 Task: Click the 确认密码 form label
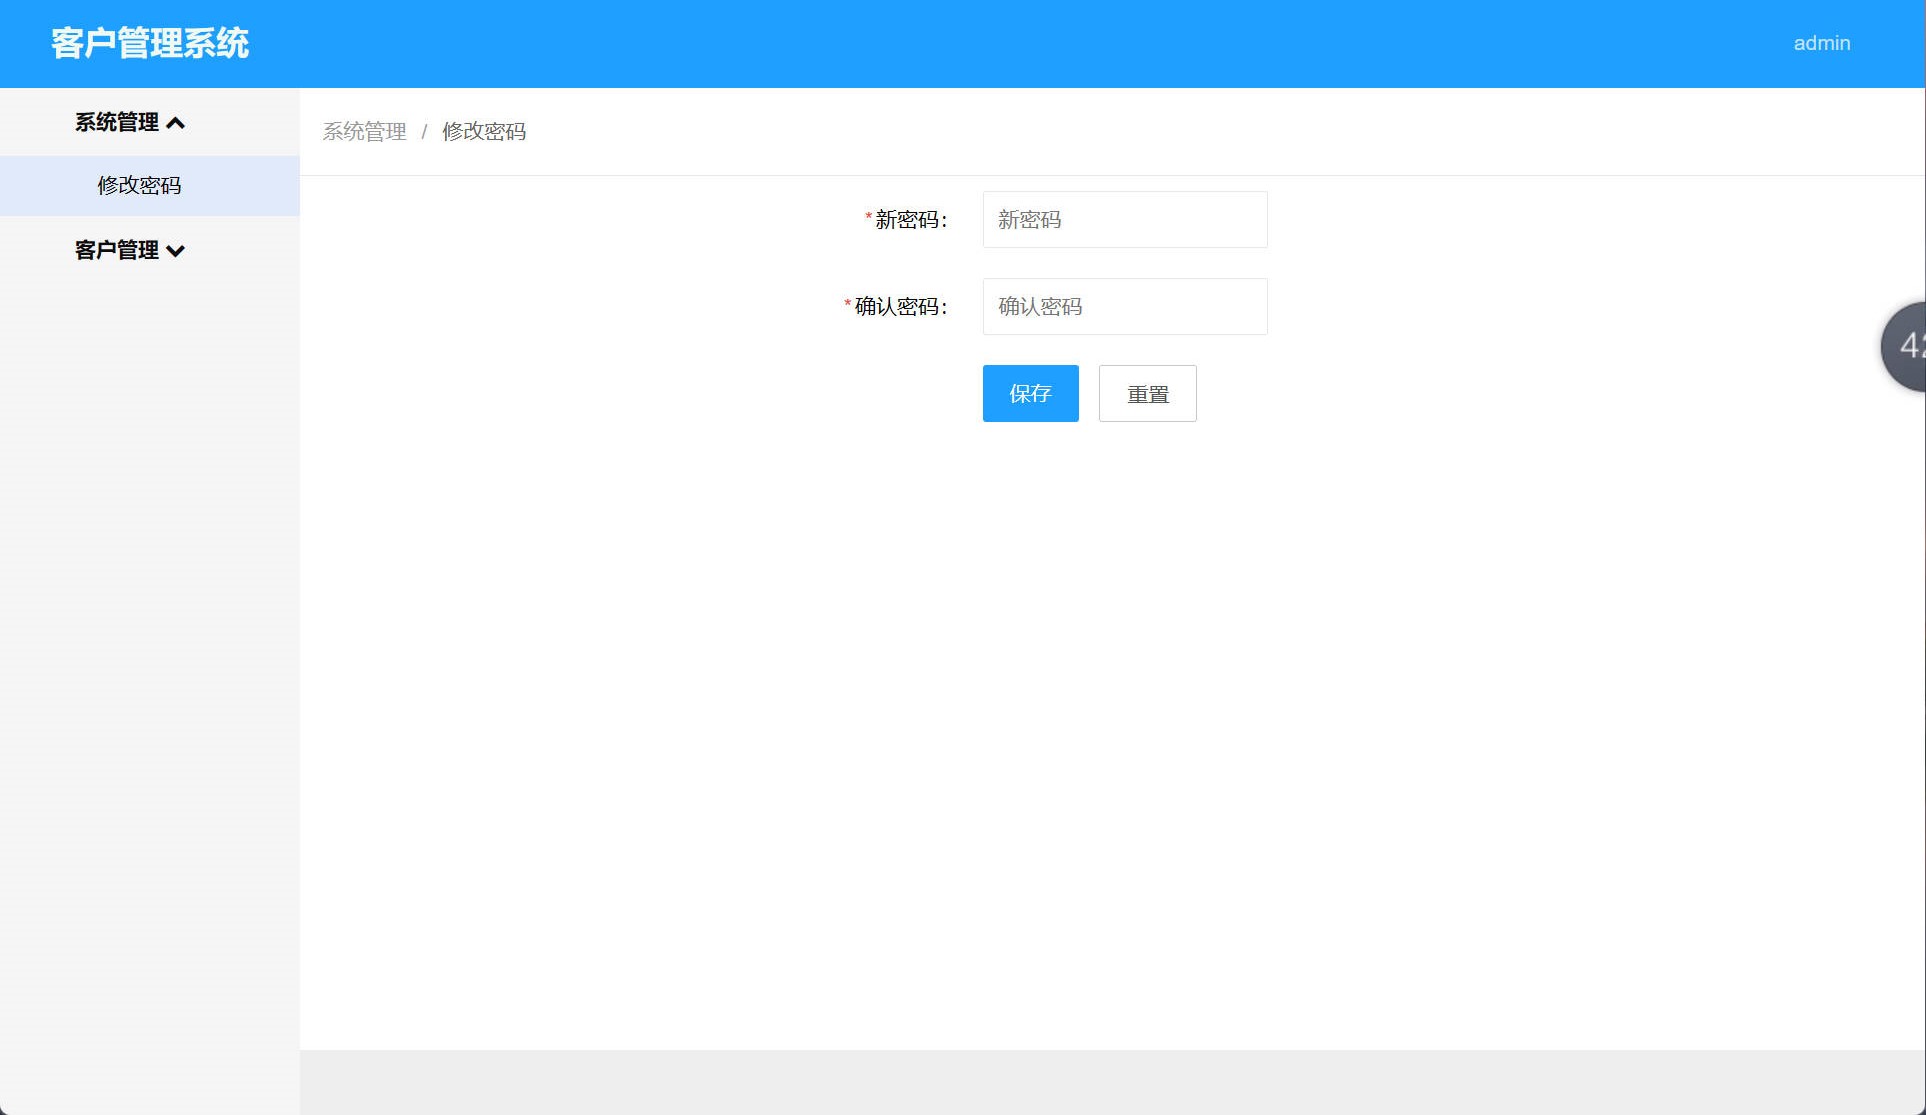897,307
